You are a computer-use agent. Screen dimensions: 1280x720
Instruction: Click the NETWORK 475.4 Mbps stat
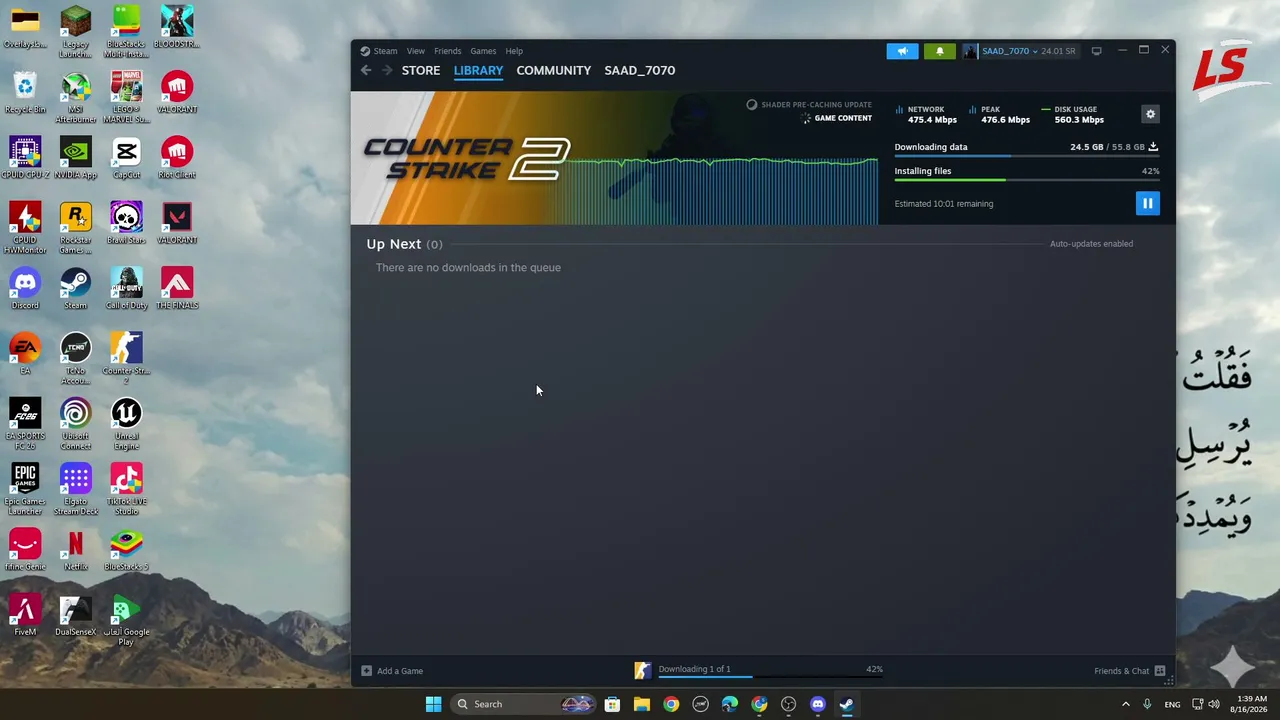926,115
